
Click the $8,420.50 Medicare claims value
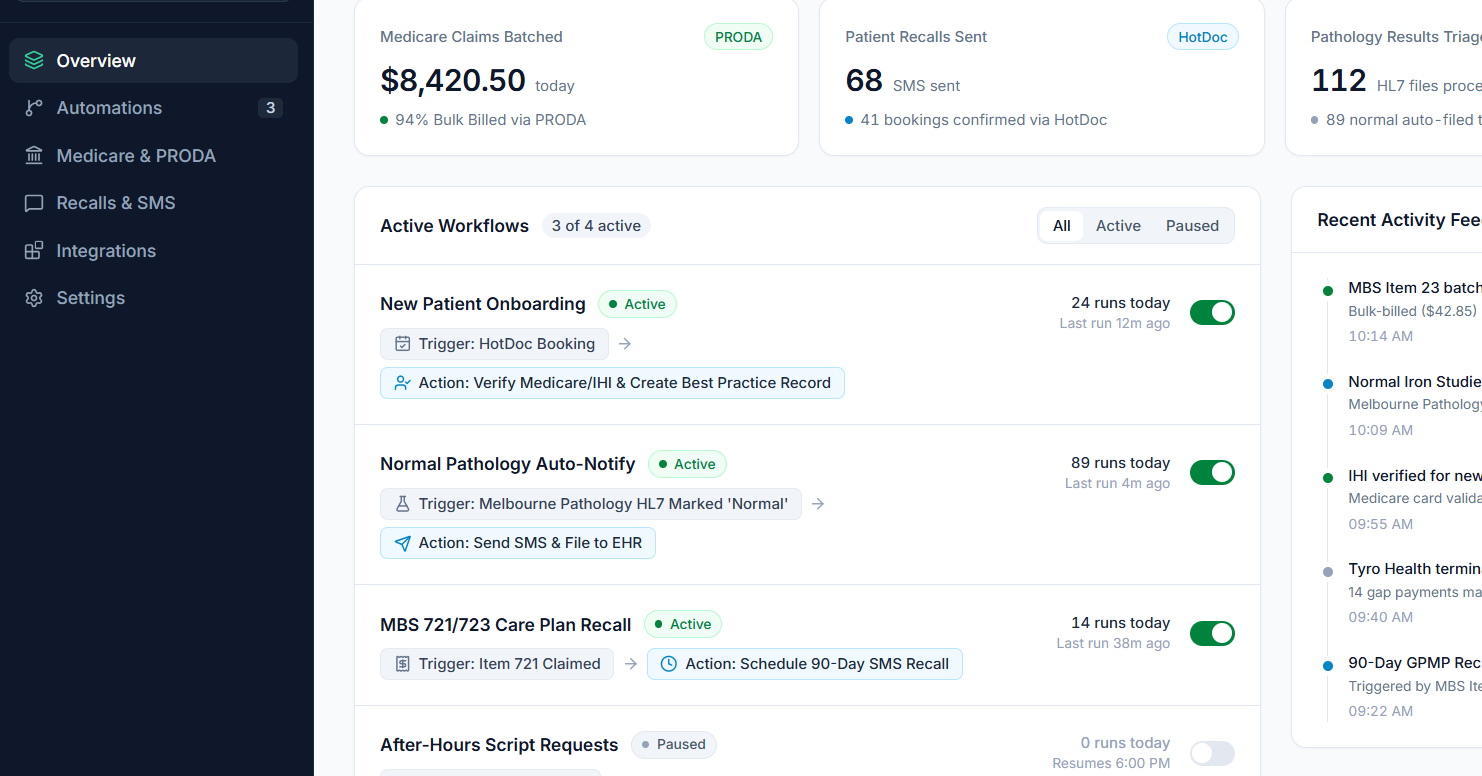[x=453, y=80]
